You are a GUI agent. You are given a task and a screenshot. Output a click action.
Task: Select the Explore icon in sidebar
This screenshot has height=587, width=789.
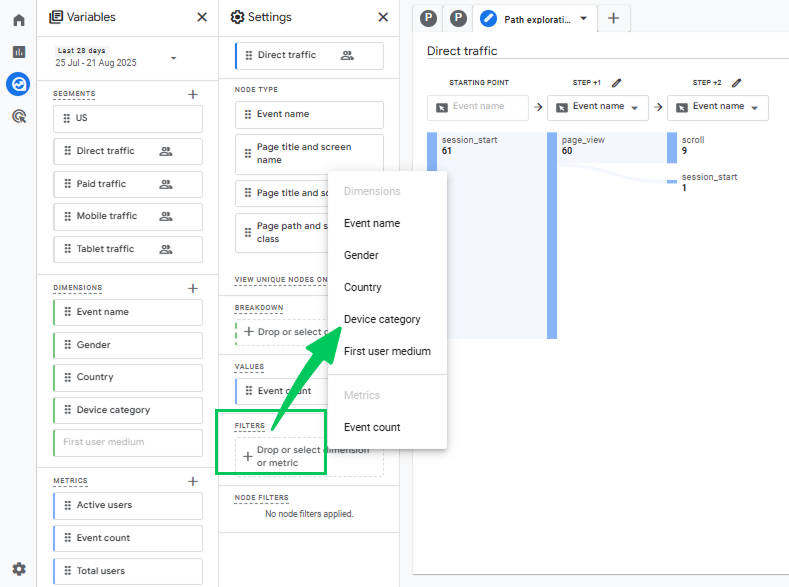(x=18, y=84)
